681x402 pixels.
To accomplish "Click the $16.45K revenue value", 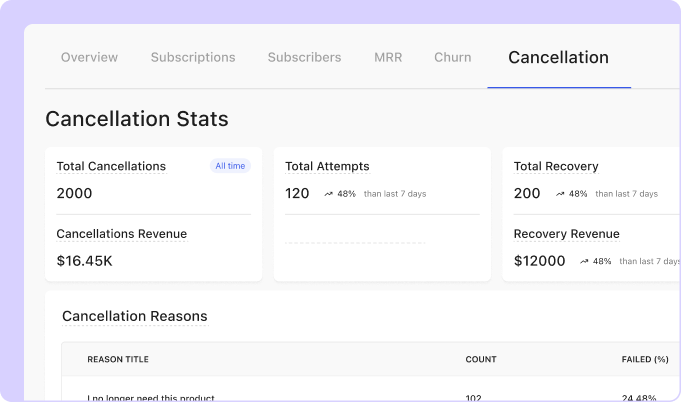I will [x=84, y=261].
